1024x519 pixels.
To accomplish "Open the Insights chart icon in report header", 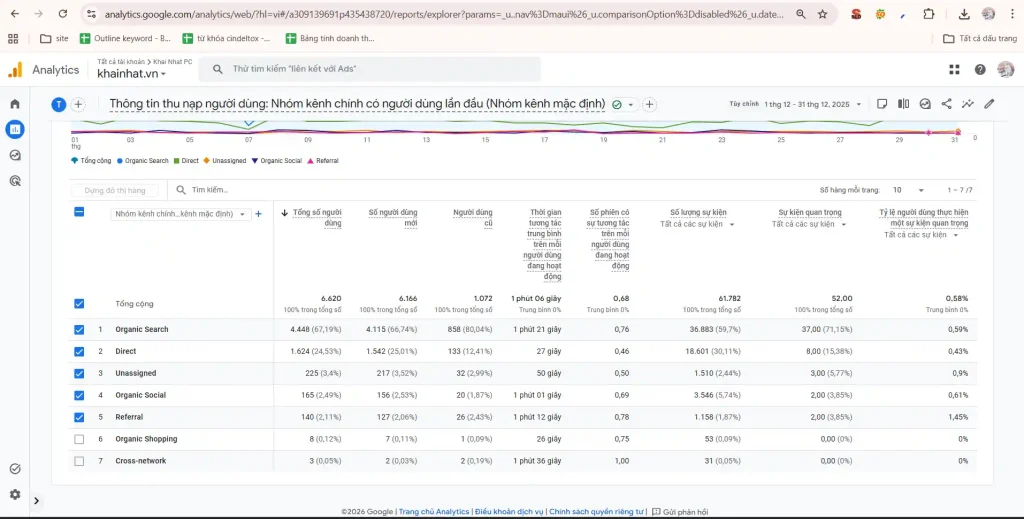I will (925, 104).
